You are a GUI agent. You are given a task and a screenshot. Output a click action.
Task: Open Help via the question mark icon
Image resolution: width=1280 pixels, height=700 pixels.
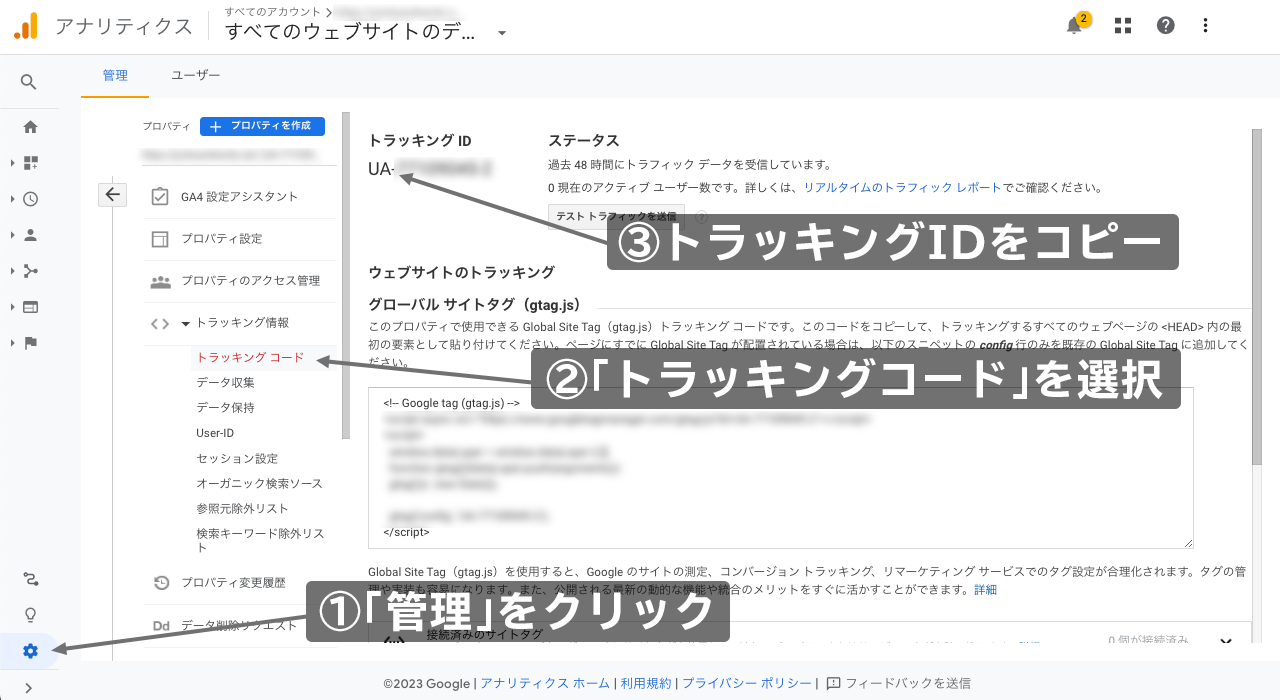pyautogui.click(x=1165, y=25)
